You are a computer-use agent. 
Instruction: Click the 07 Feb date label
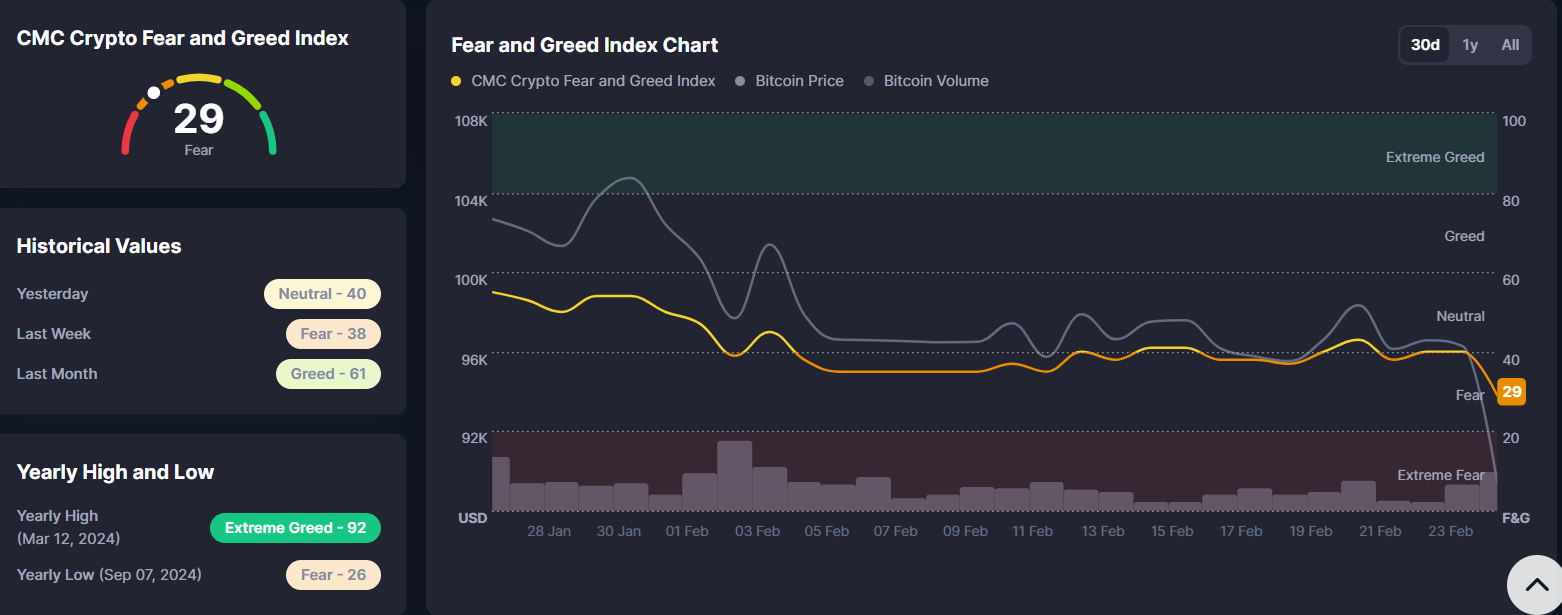pos(895,531)
